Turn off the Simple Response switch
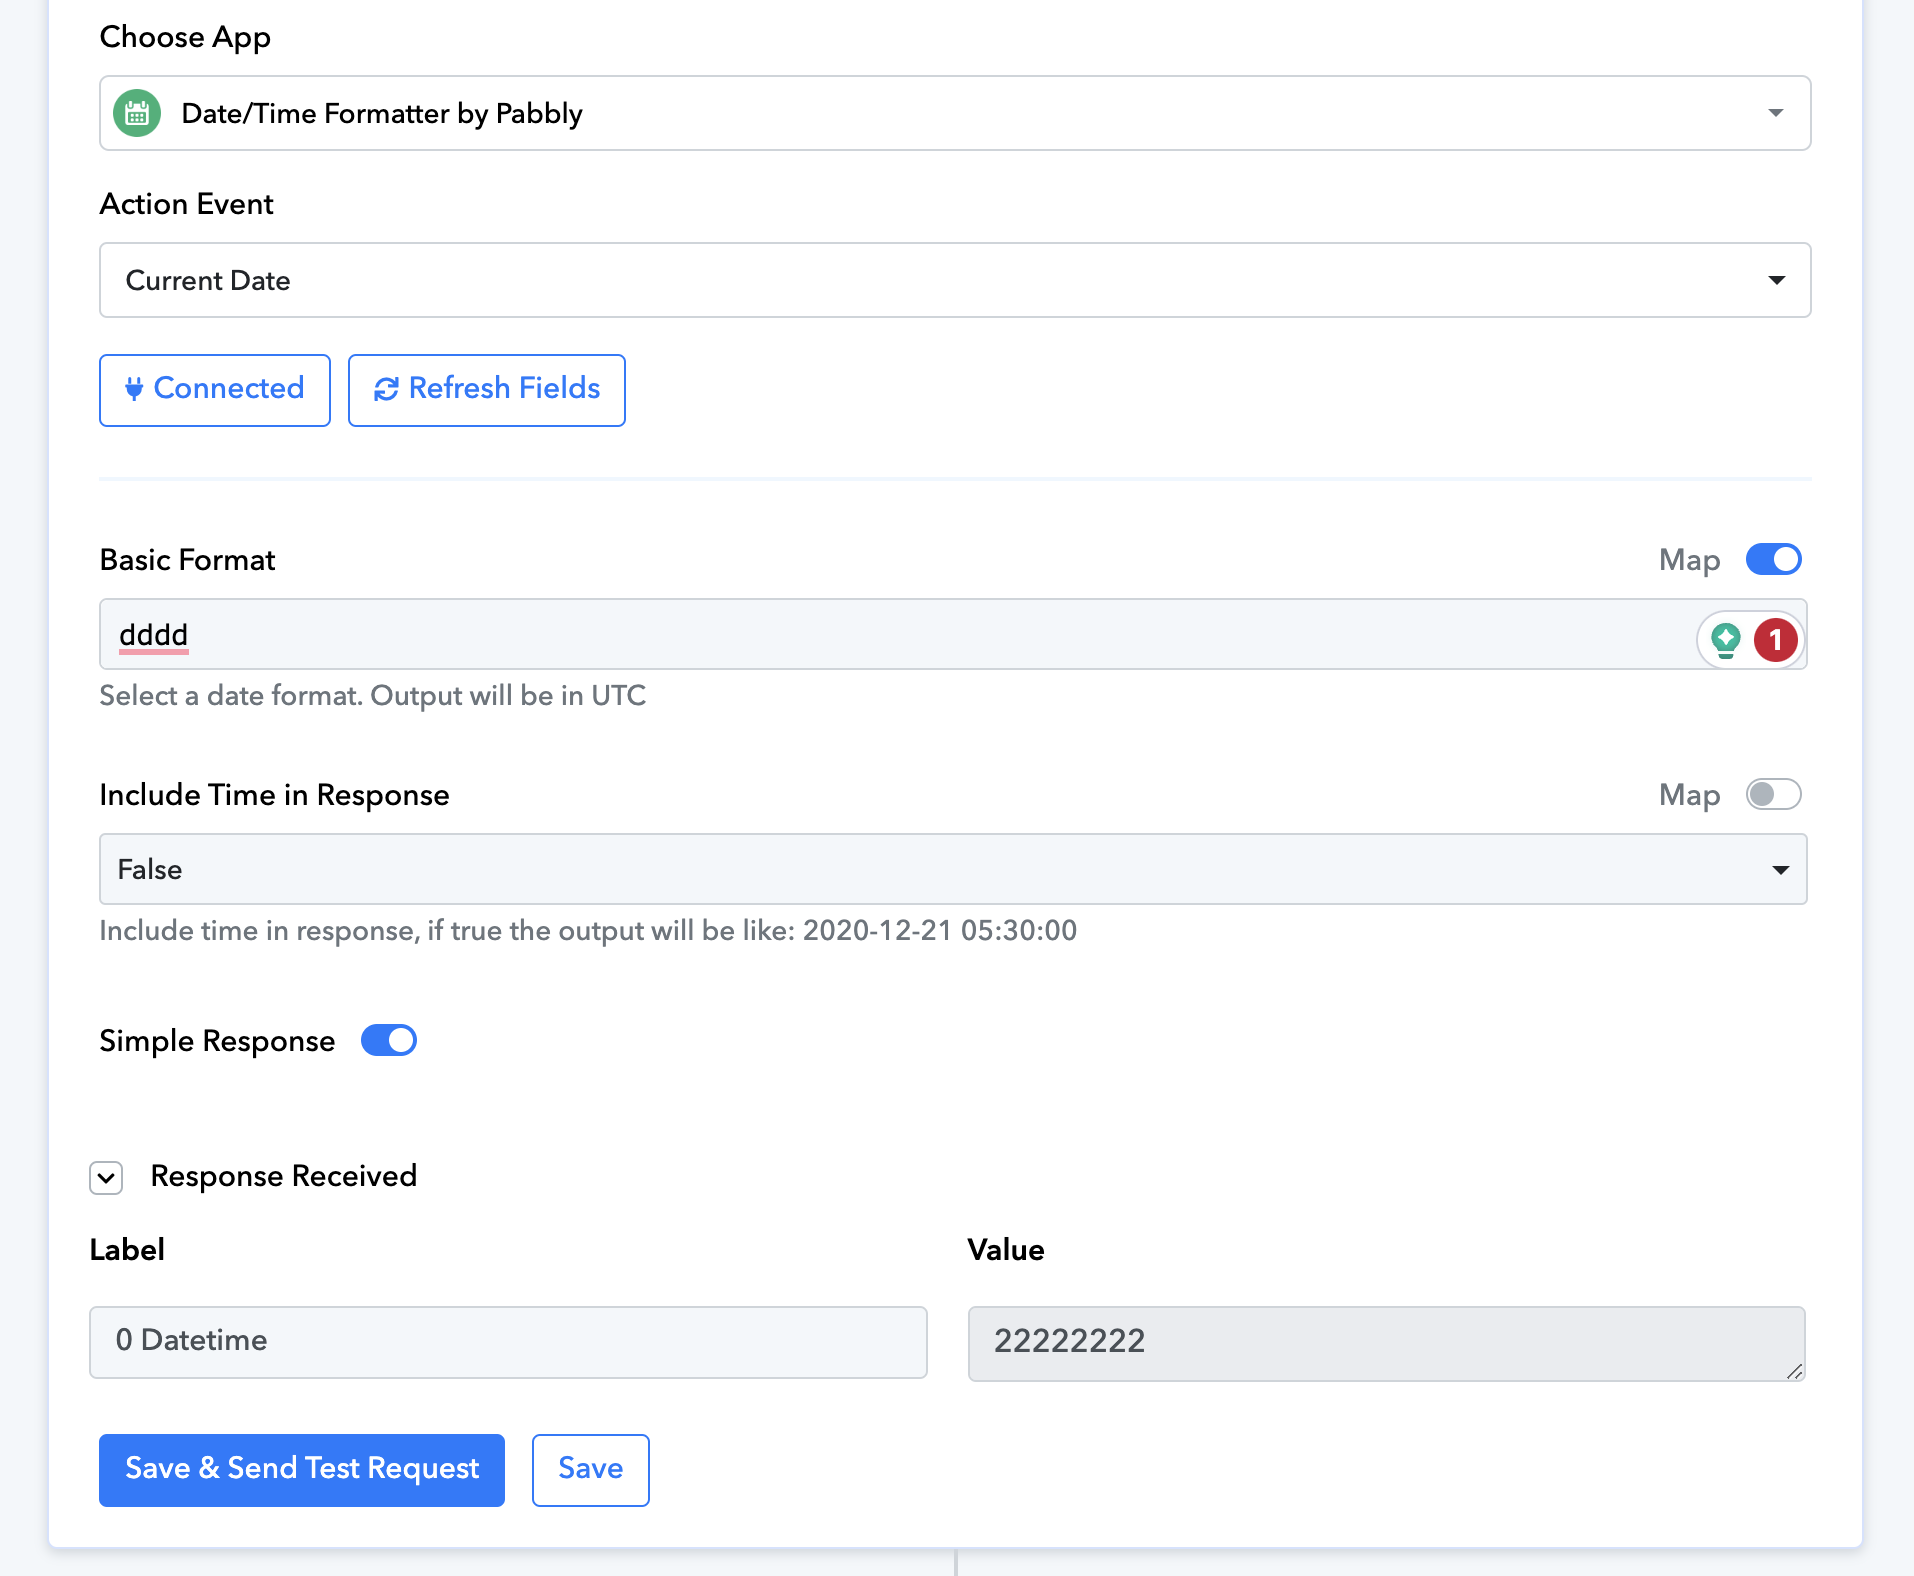Image resolution: width=1914 pixels, height=1576 pixels. [x=388, y=1040]
